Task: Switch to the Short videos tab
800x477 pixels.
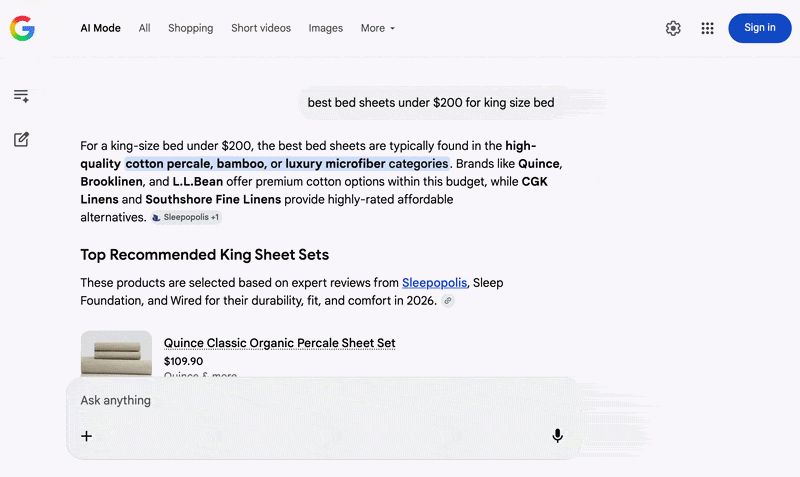Action: (x=261, y=28)
